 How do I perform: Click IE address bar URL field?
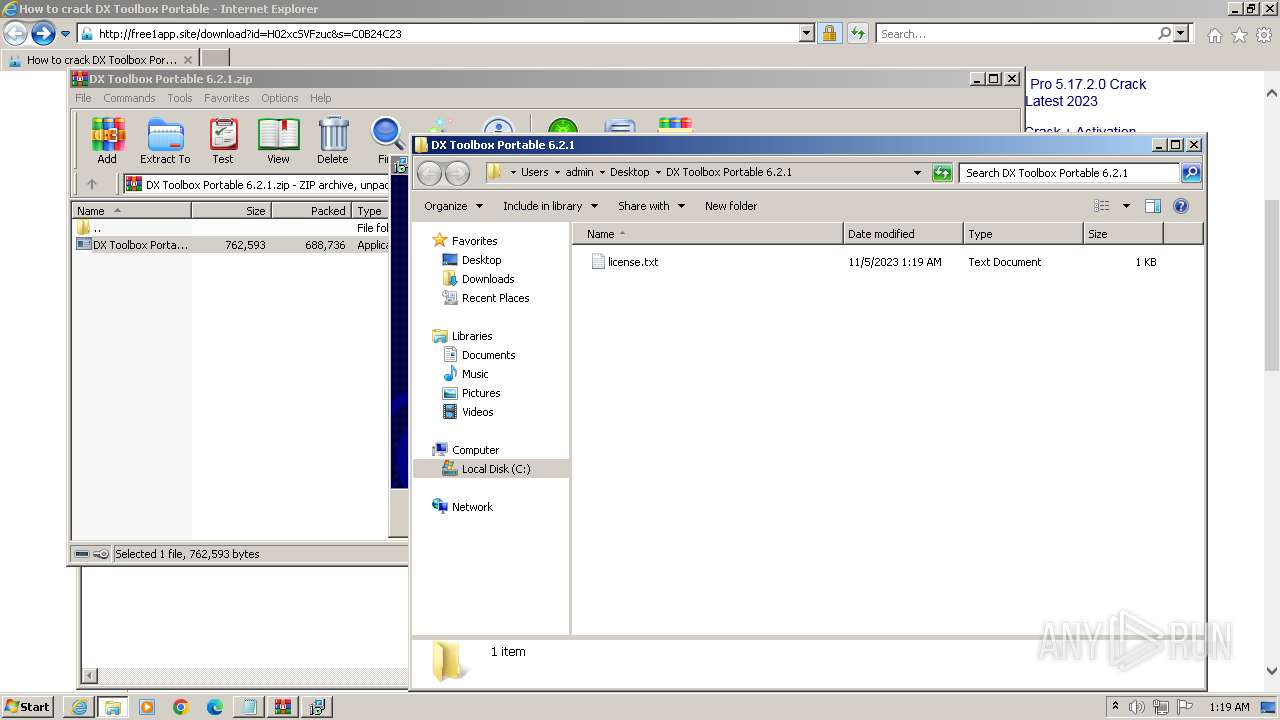click(x=447, y=33)
